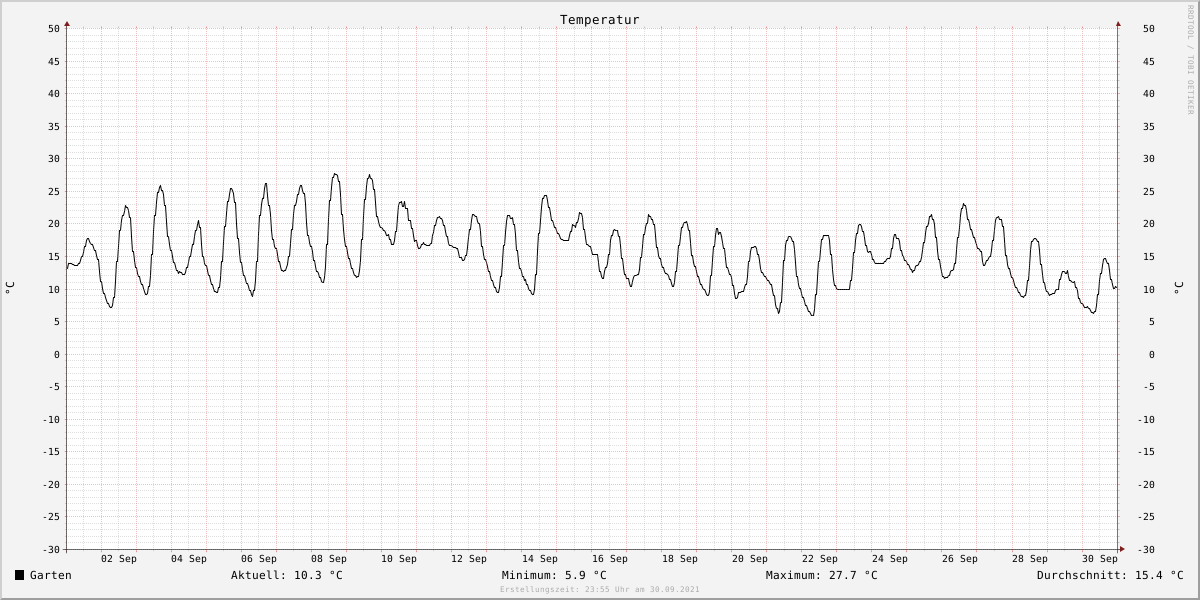Click the 24 Sep date label

pos(890,559)
